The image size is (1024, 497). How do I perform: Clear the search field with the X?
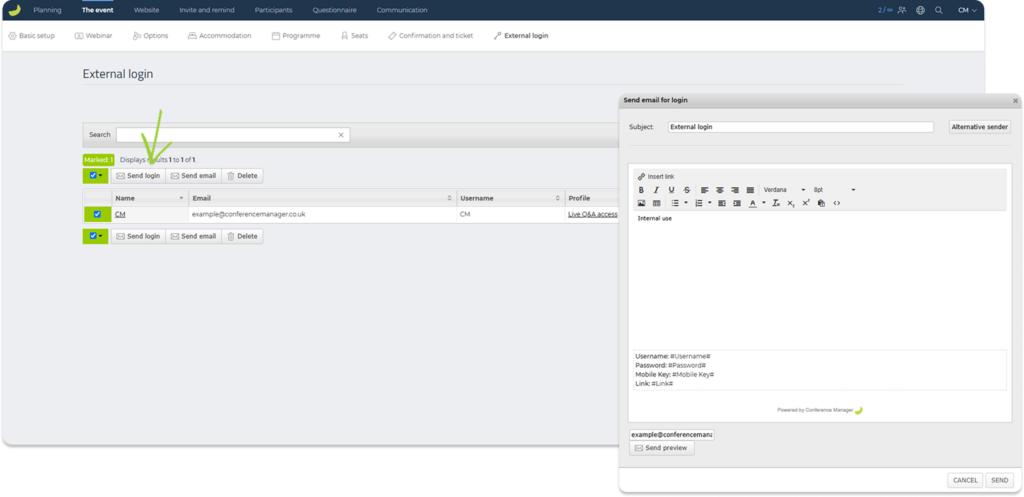coord(340,135)
